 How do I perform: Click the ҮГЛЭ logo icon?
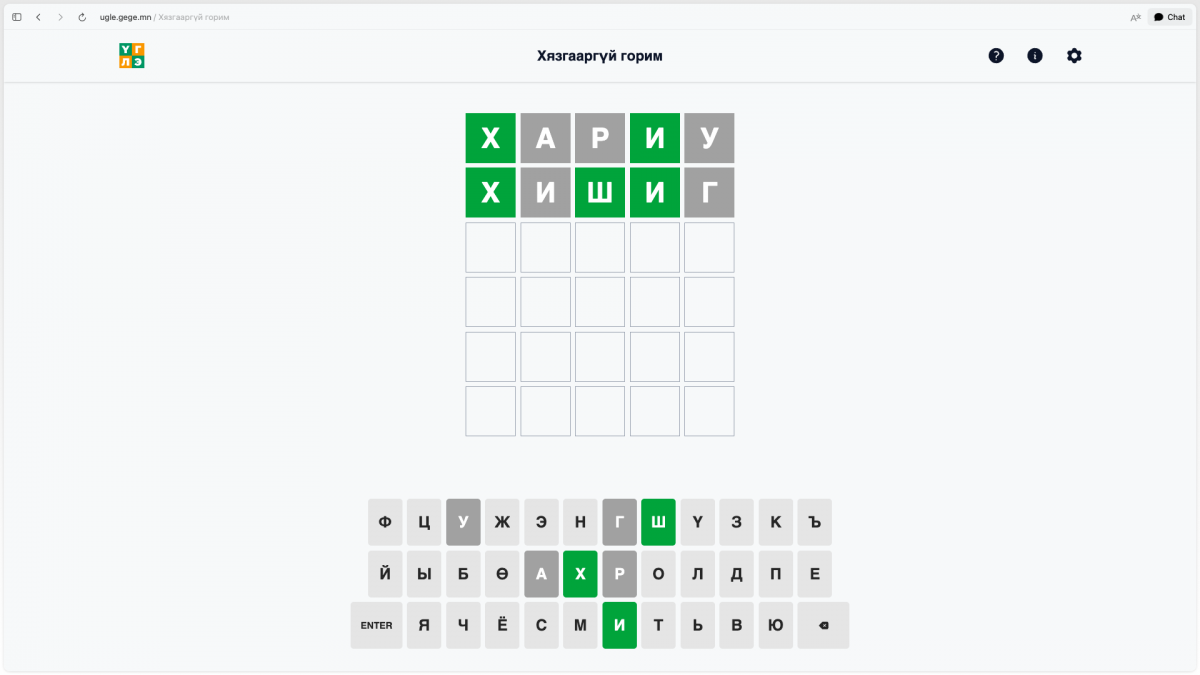click(131, 56)
